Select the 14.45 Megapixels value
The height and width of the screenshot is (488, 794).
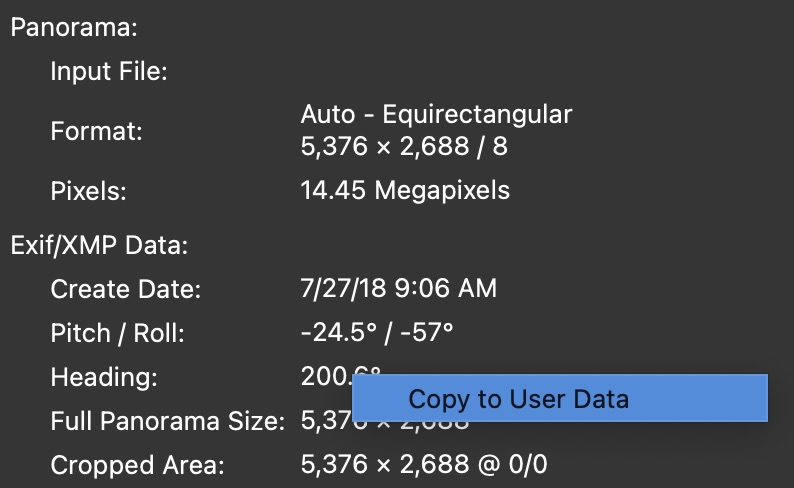pos(405,190)
